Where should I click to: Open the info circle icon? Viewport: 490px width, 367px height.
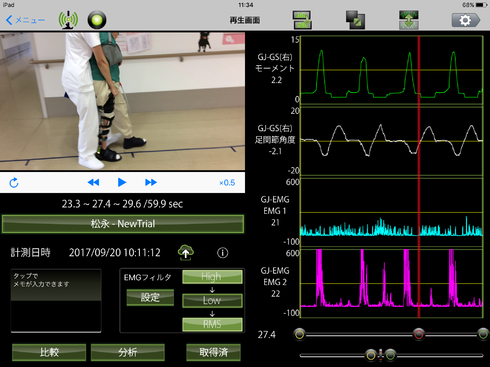(223, 253)
